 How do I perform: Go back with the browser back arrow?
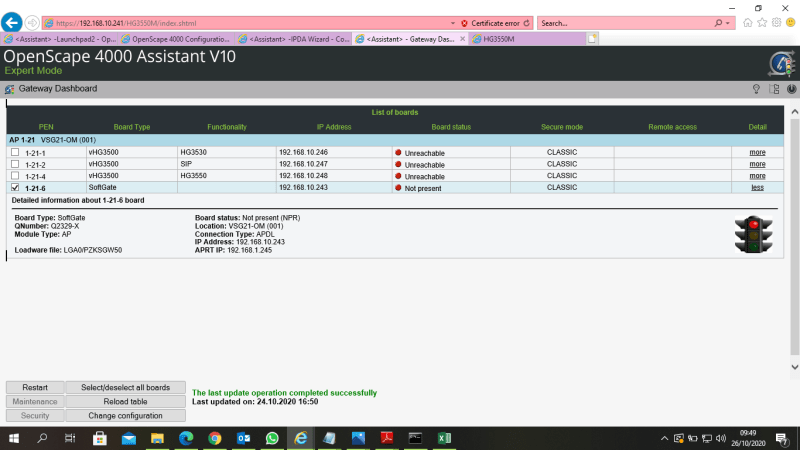coord(12,22)
